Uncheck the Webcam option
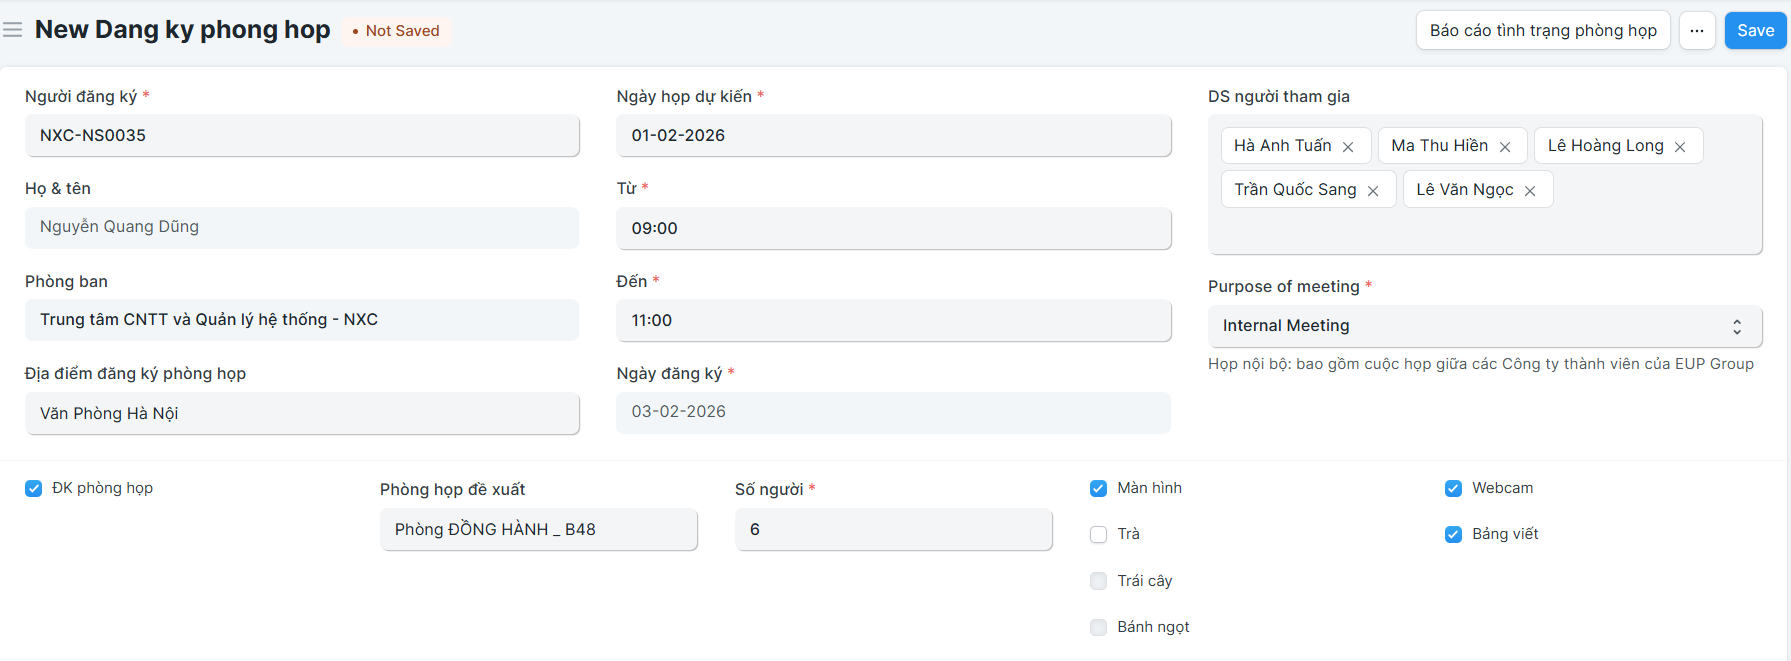The width and height of the screenshot is (1791, 661). coord(1453,488)
